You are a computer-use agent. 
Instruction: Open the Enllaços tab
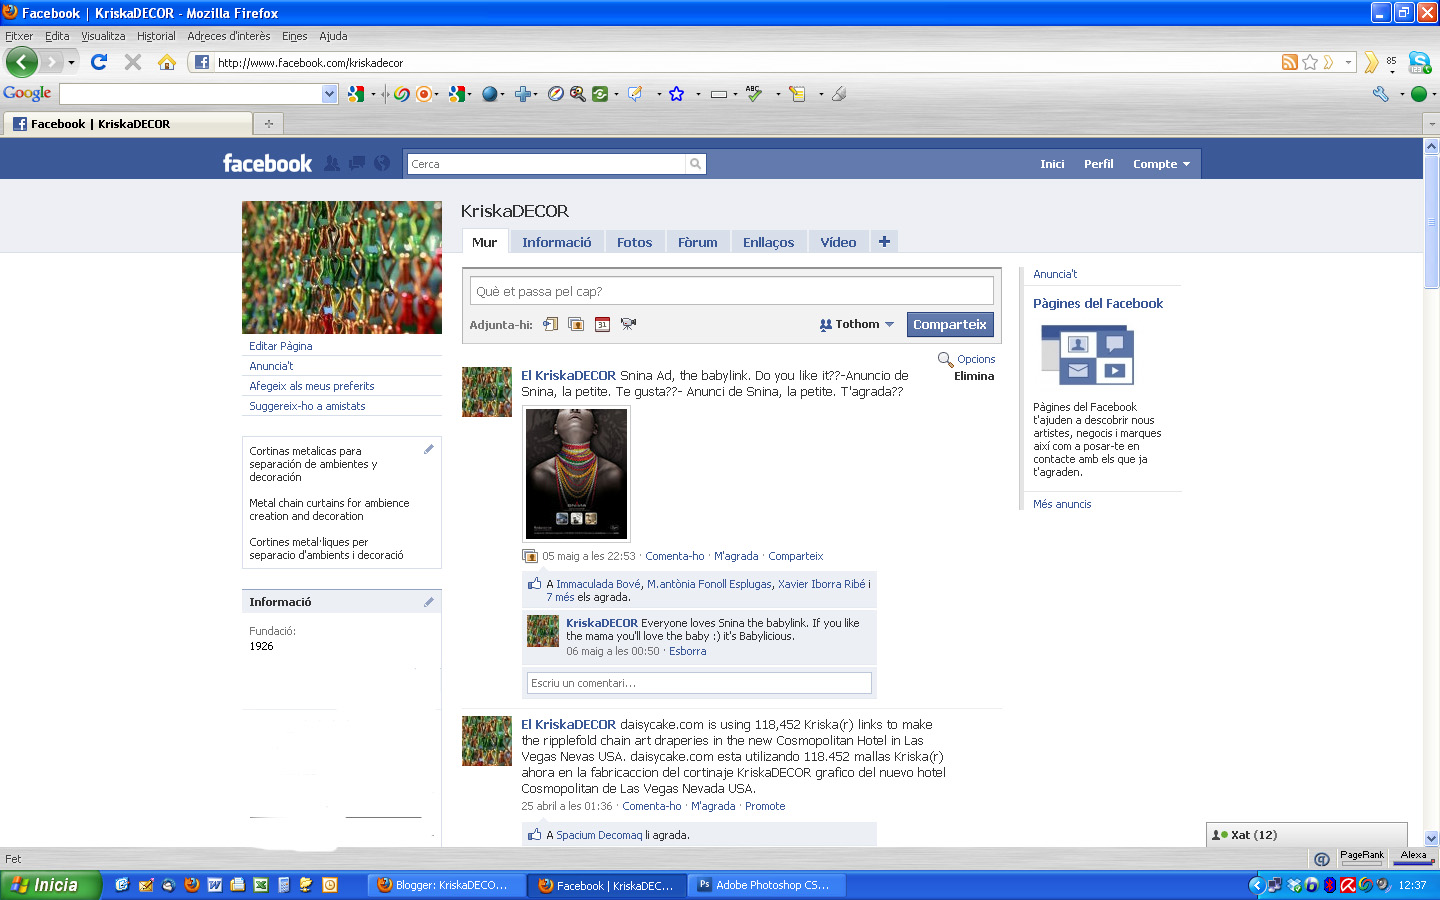tap(768, 242)
